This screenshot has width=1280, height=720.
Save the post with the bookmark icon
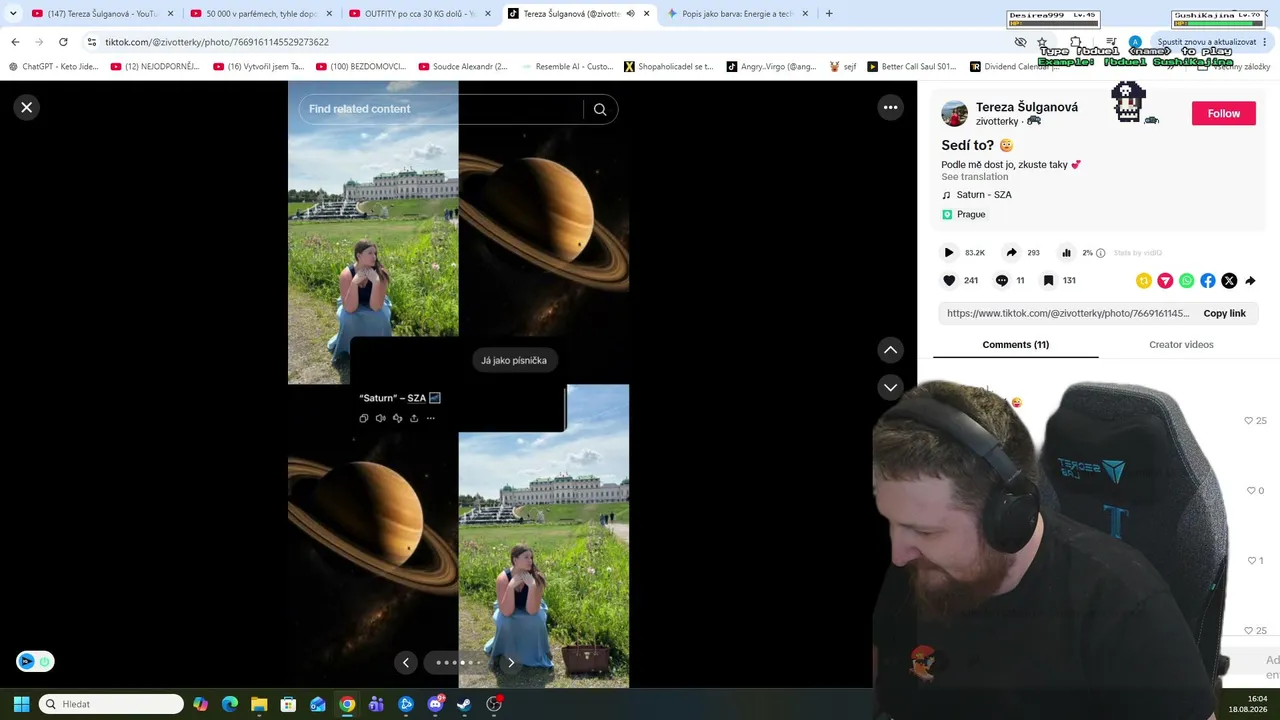[1048, 281]
